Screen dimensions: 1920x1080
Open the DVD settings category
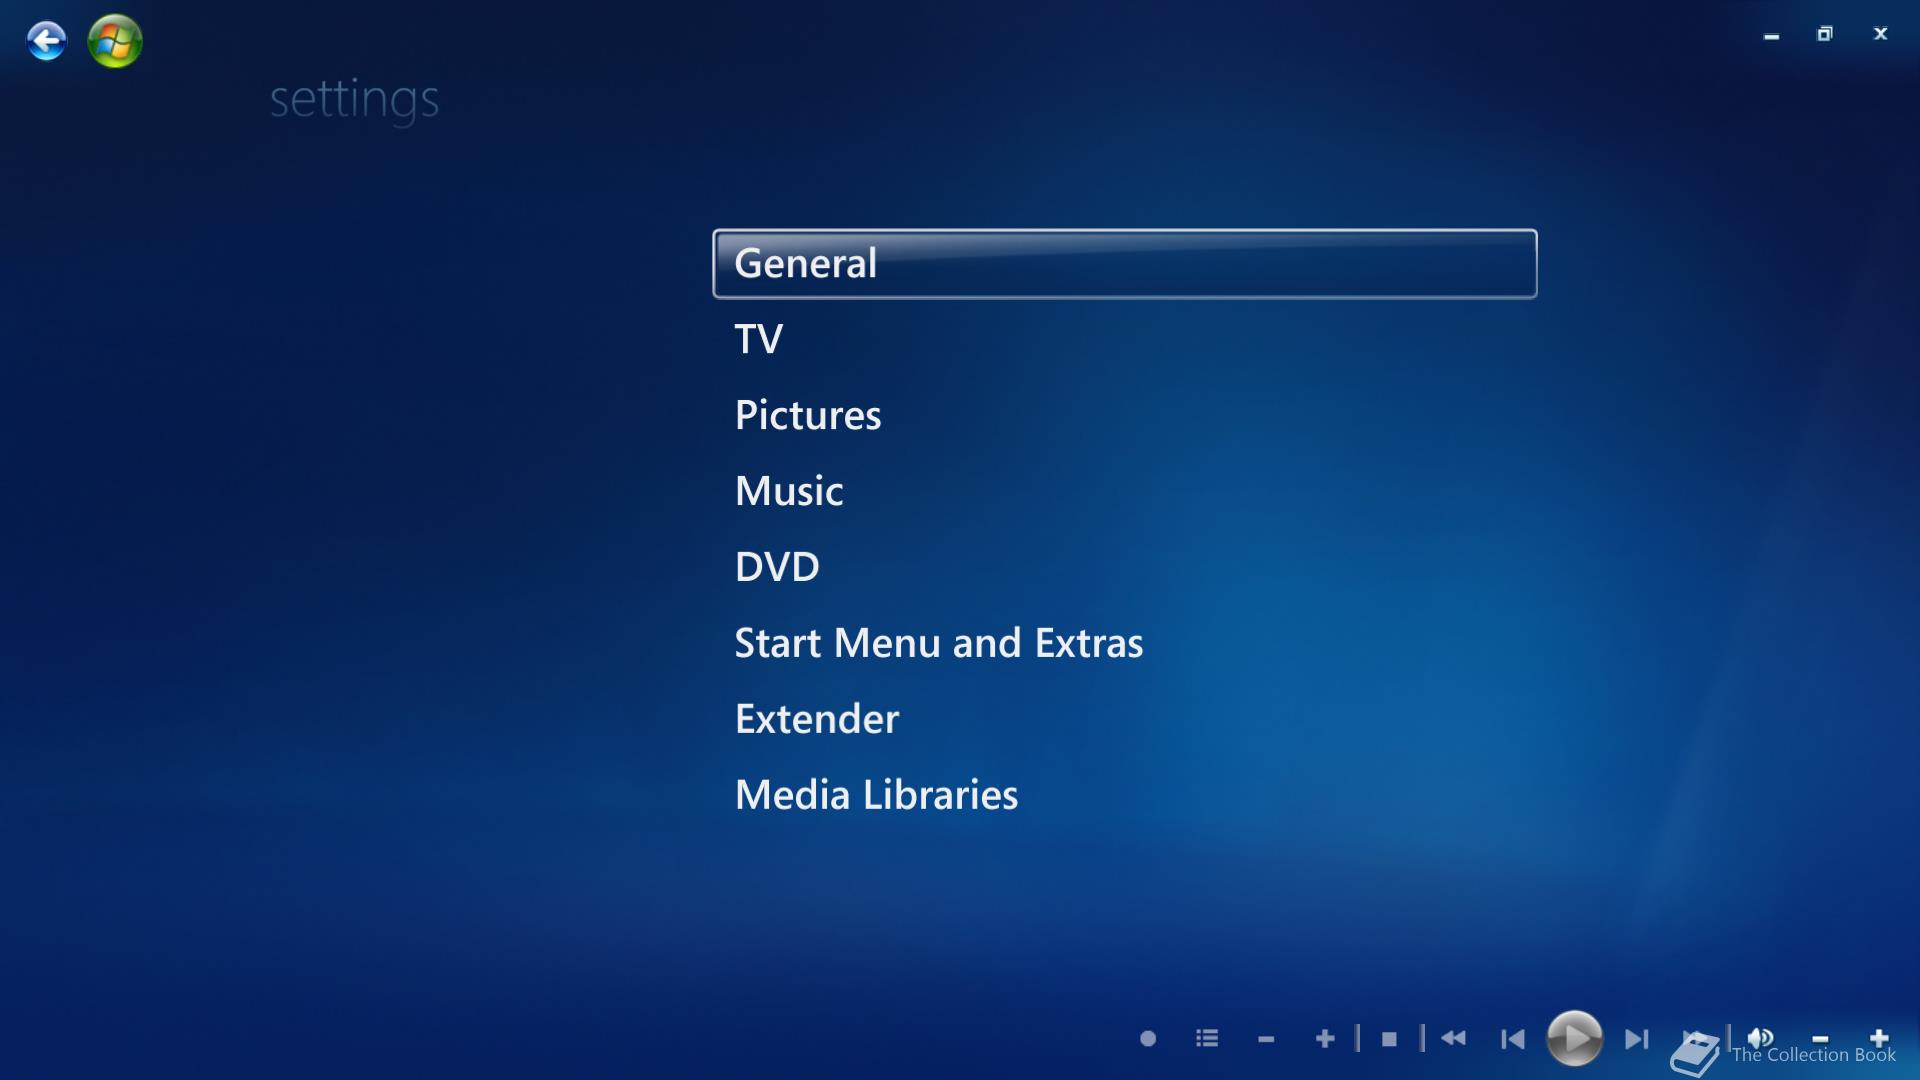tap(777, 567)
